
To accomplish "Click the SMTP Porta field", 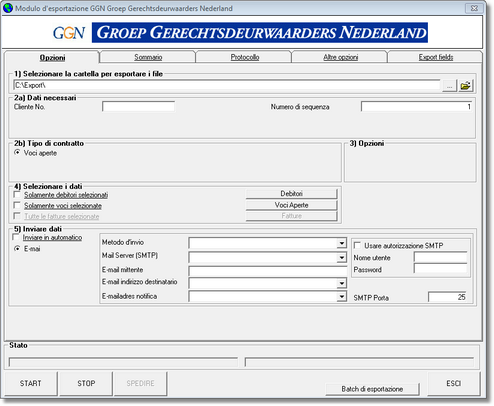I will tap(447, 297).
